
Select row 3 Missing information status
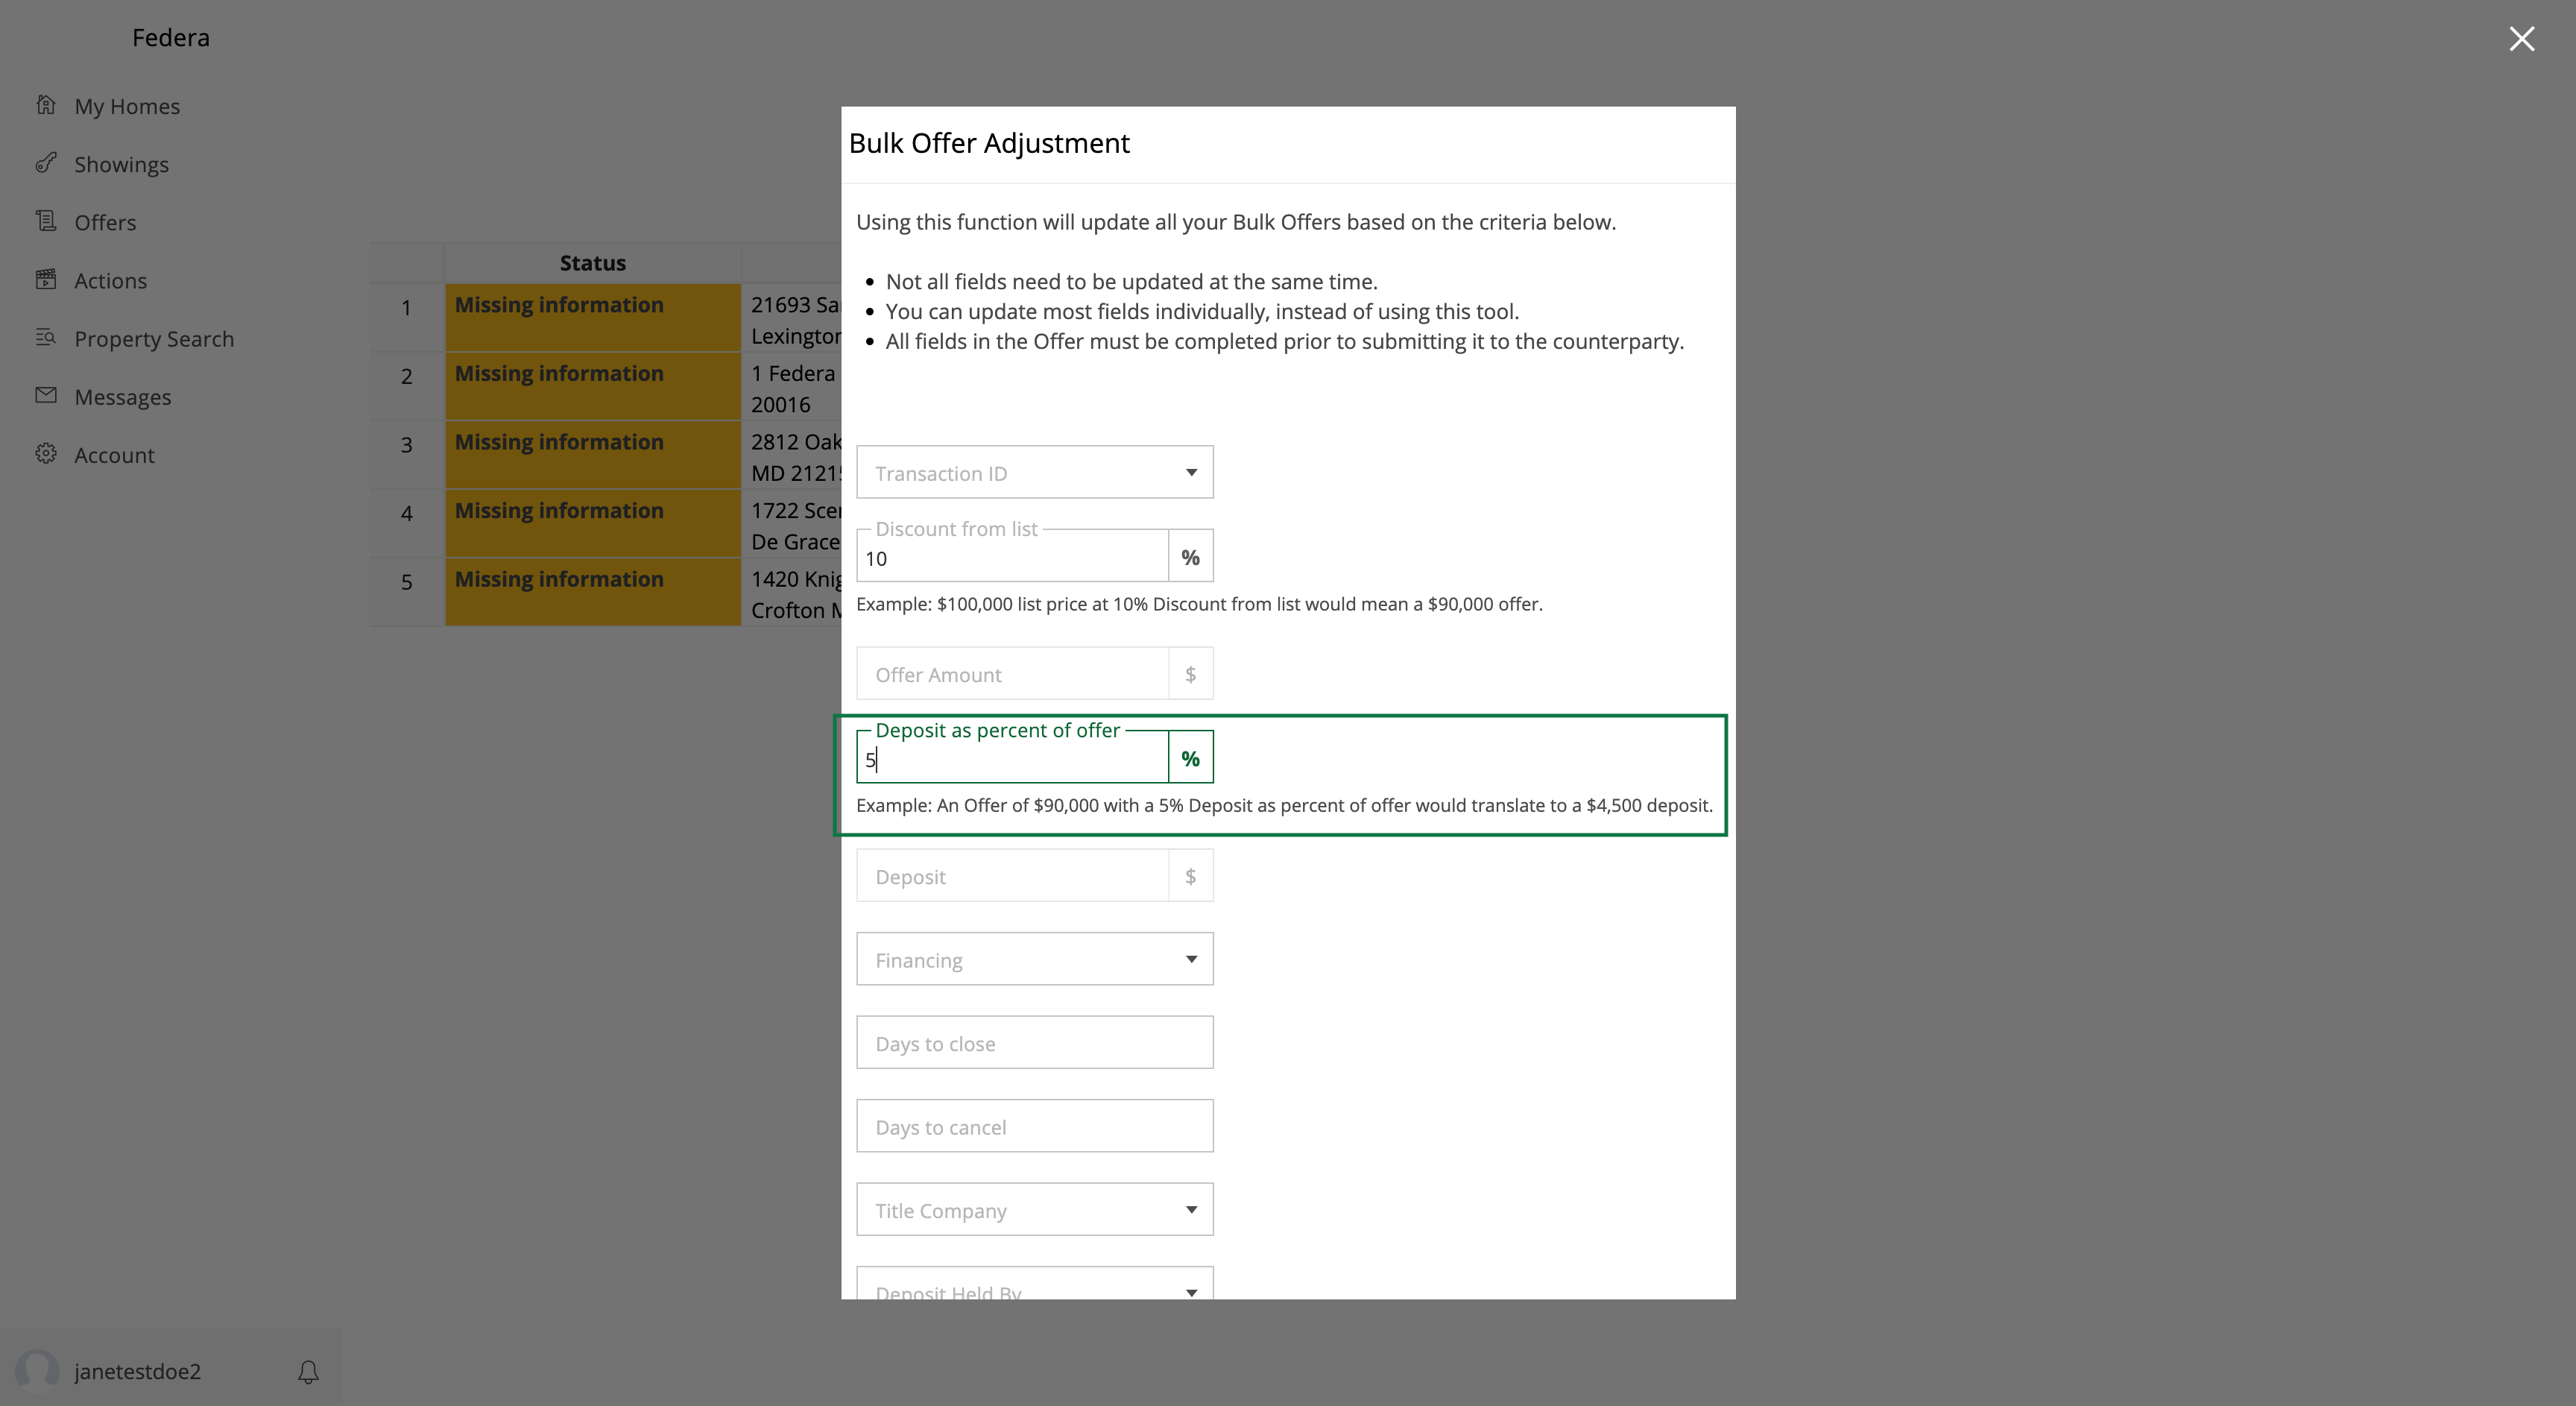point(593,455)
